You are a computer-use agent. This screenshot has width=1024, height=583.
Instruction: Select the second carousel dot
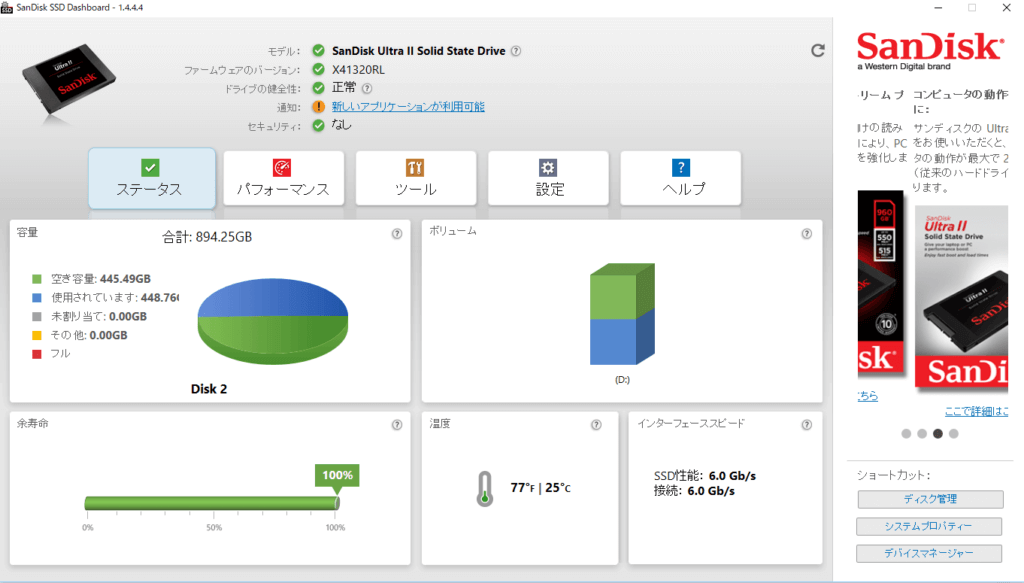pos(921,433)
